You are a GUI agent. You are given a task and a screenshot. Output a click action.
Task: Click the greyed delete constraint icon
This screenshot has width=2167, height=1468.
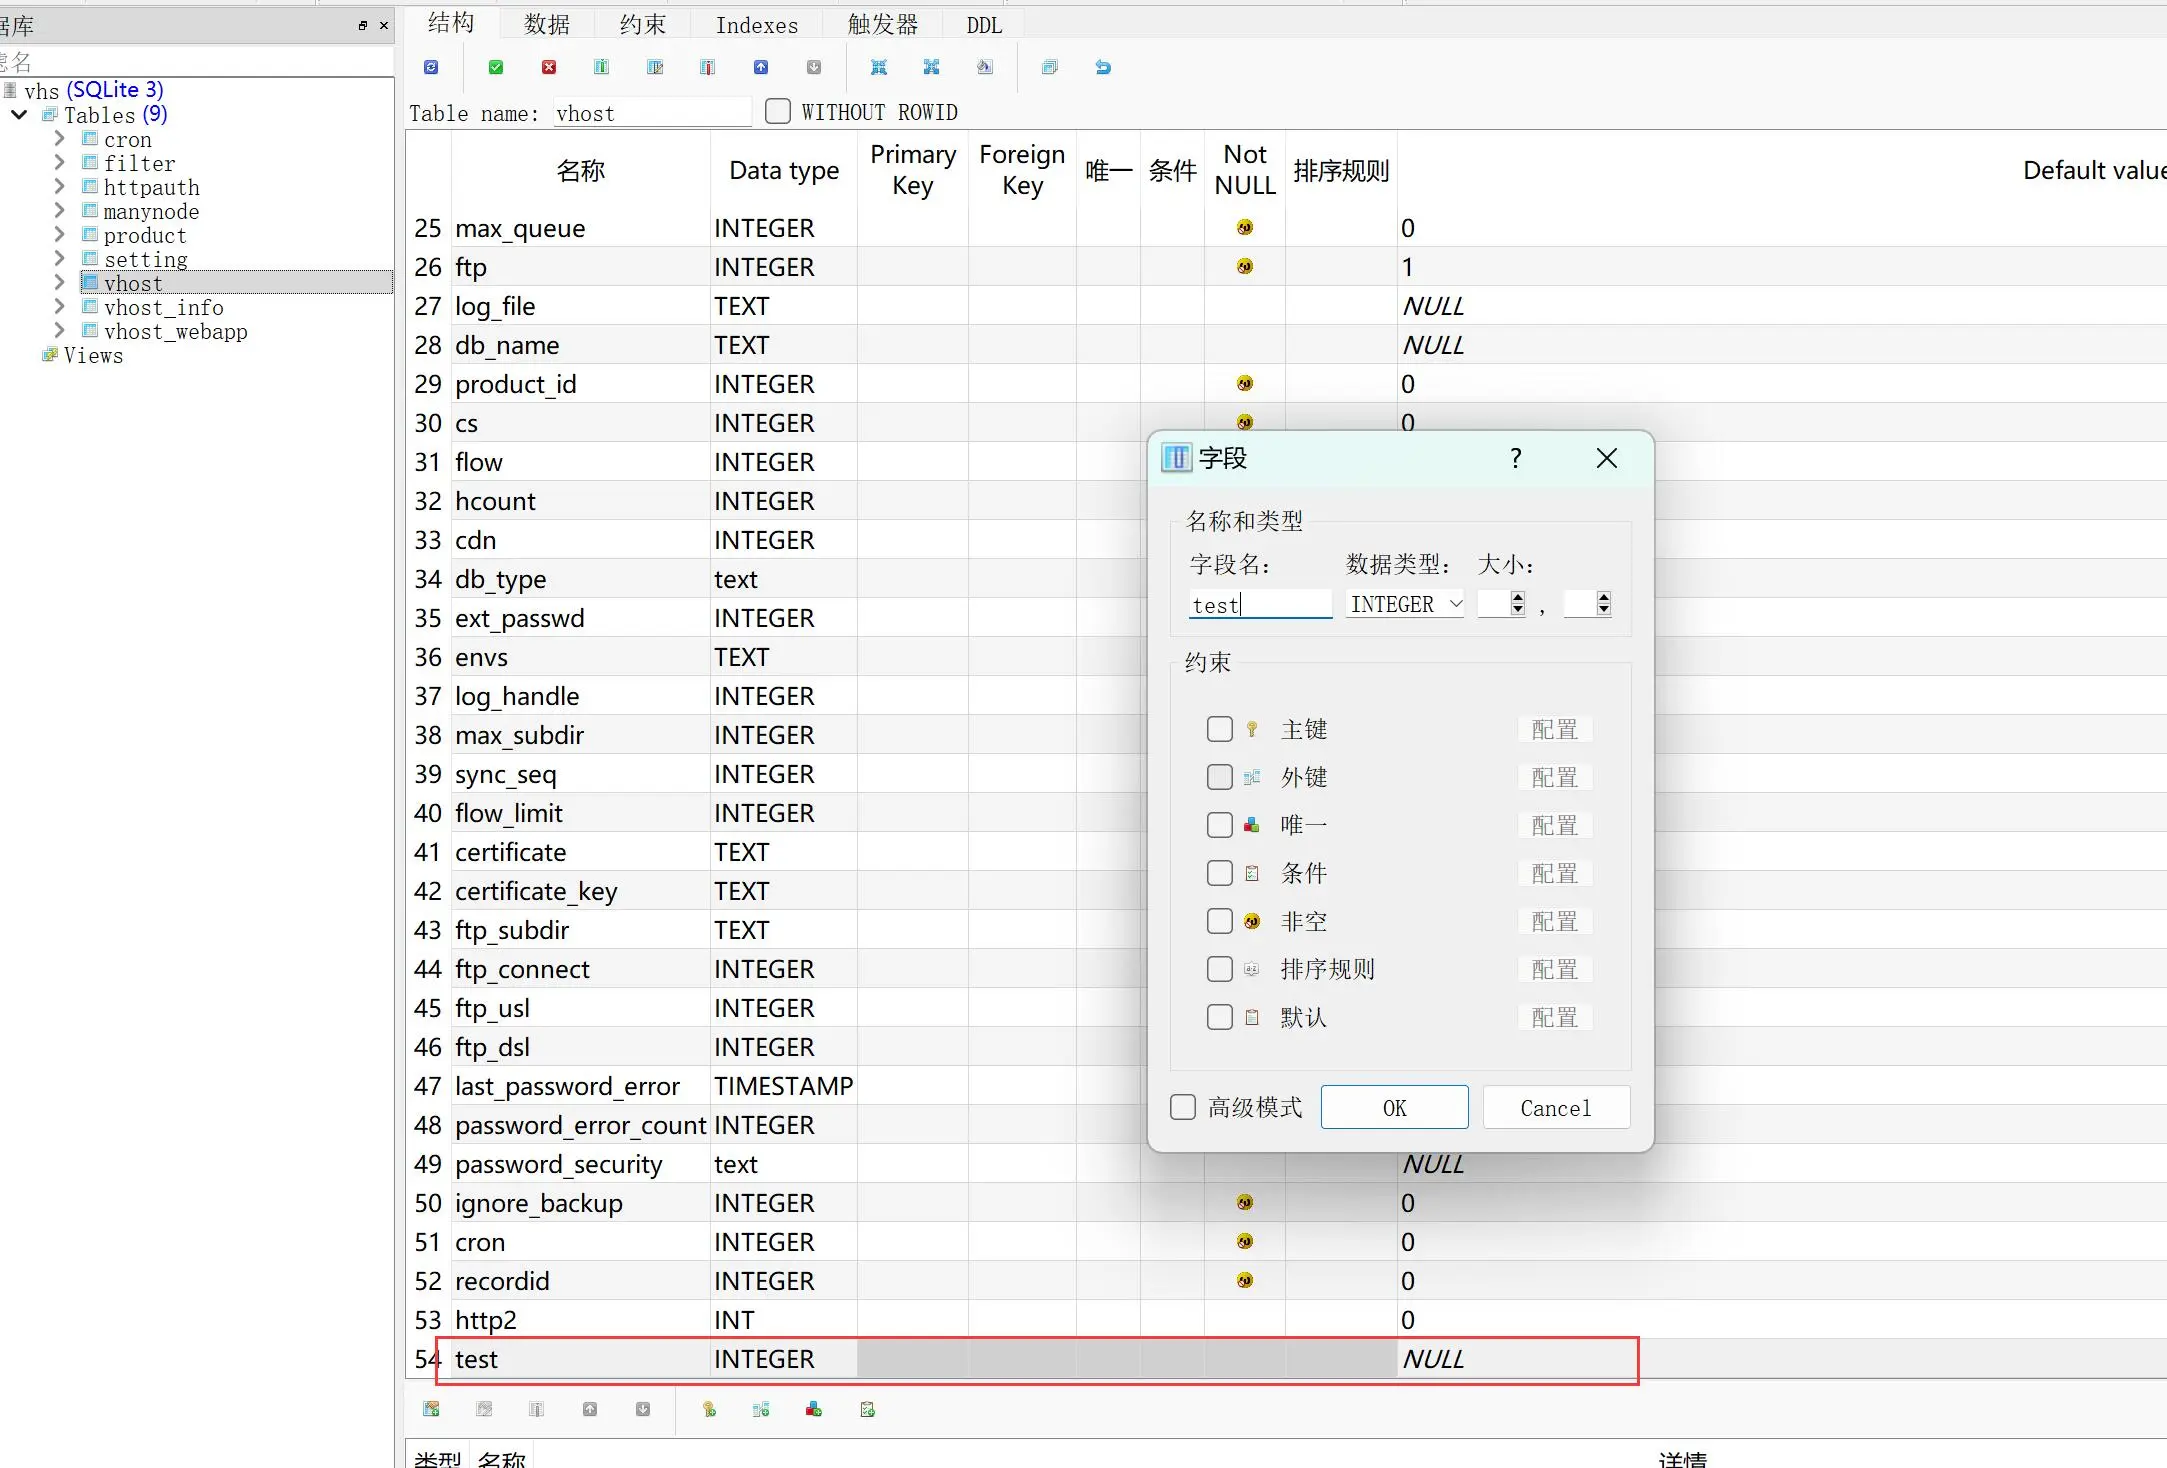(537, 1409)
